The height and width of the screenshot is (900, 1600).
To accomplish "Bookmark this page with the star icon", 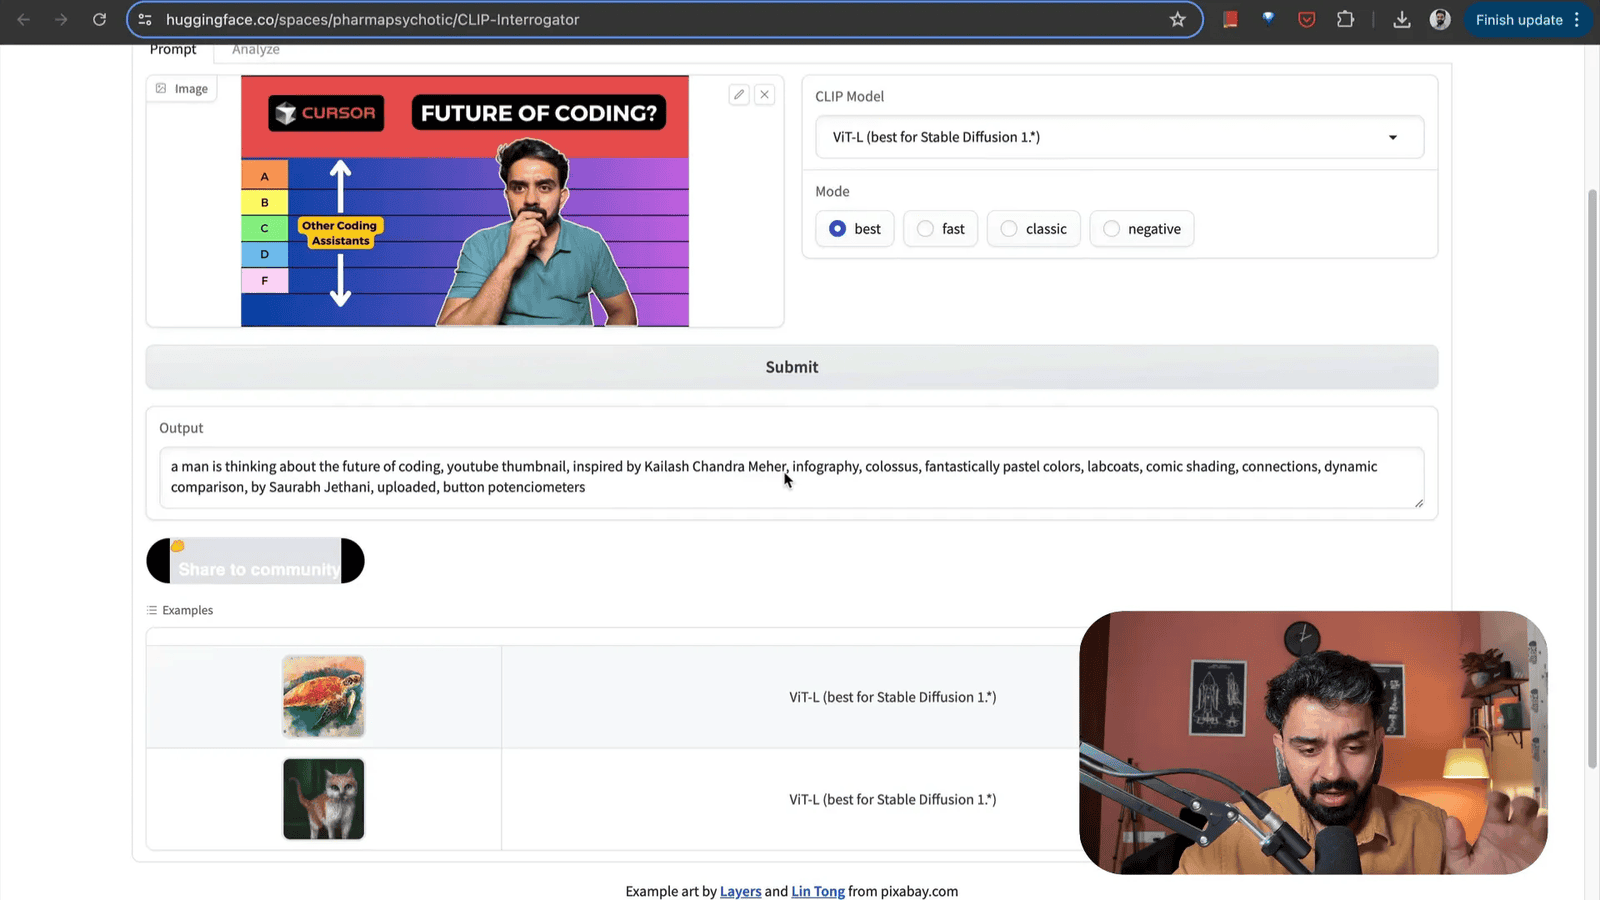I will (1177, 20).
